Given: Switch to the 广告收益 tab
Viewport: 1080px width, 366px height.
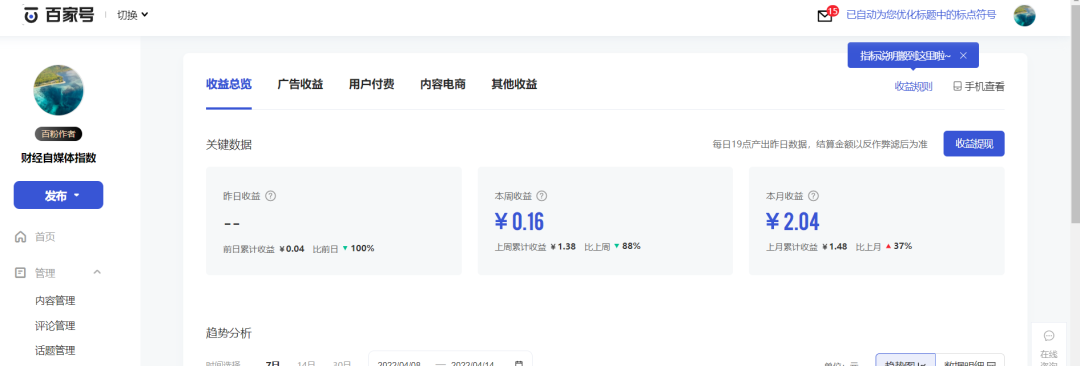Looking at the screenshot, I should 300,84.
